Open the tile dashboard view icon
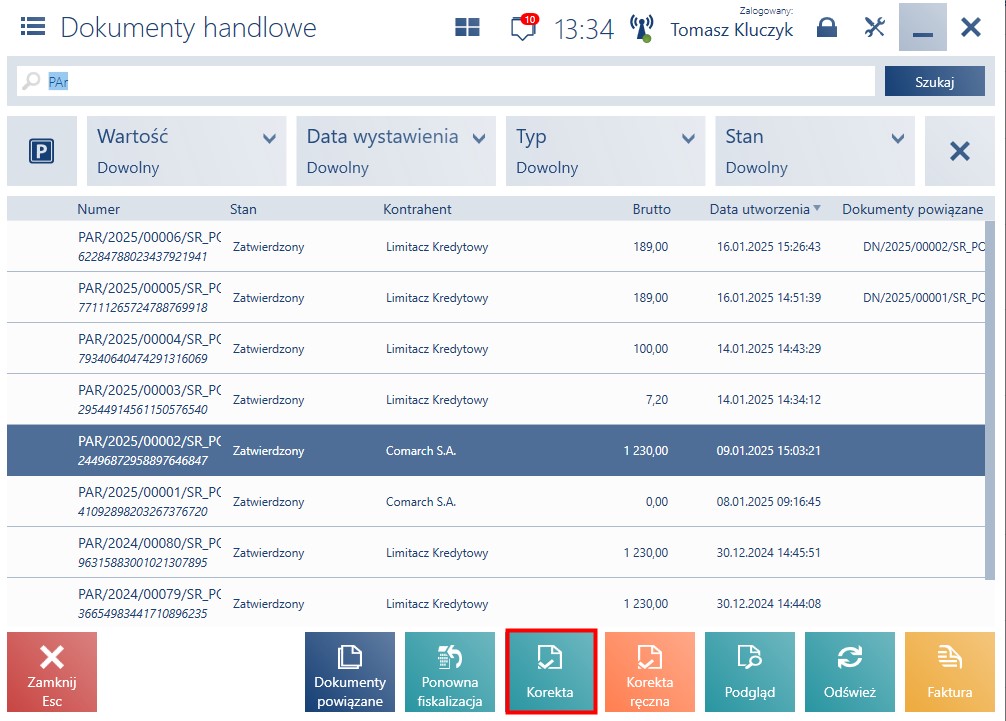Image resolution: width=1006 pixels, height=721 pixels. point(467,27)
